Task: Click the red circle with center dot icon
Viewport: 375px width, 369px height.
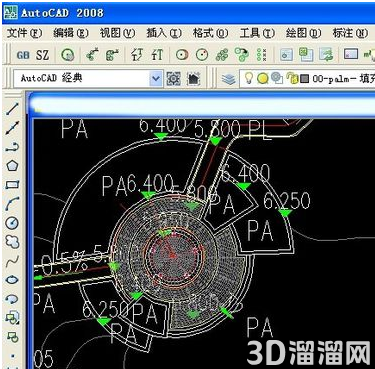Action: point(182,55)
